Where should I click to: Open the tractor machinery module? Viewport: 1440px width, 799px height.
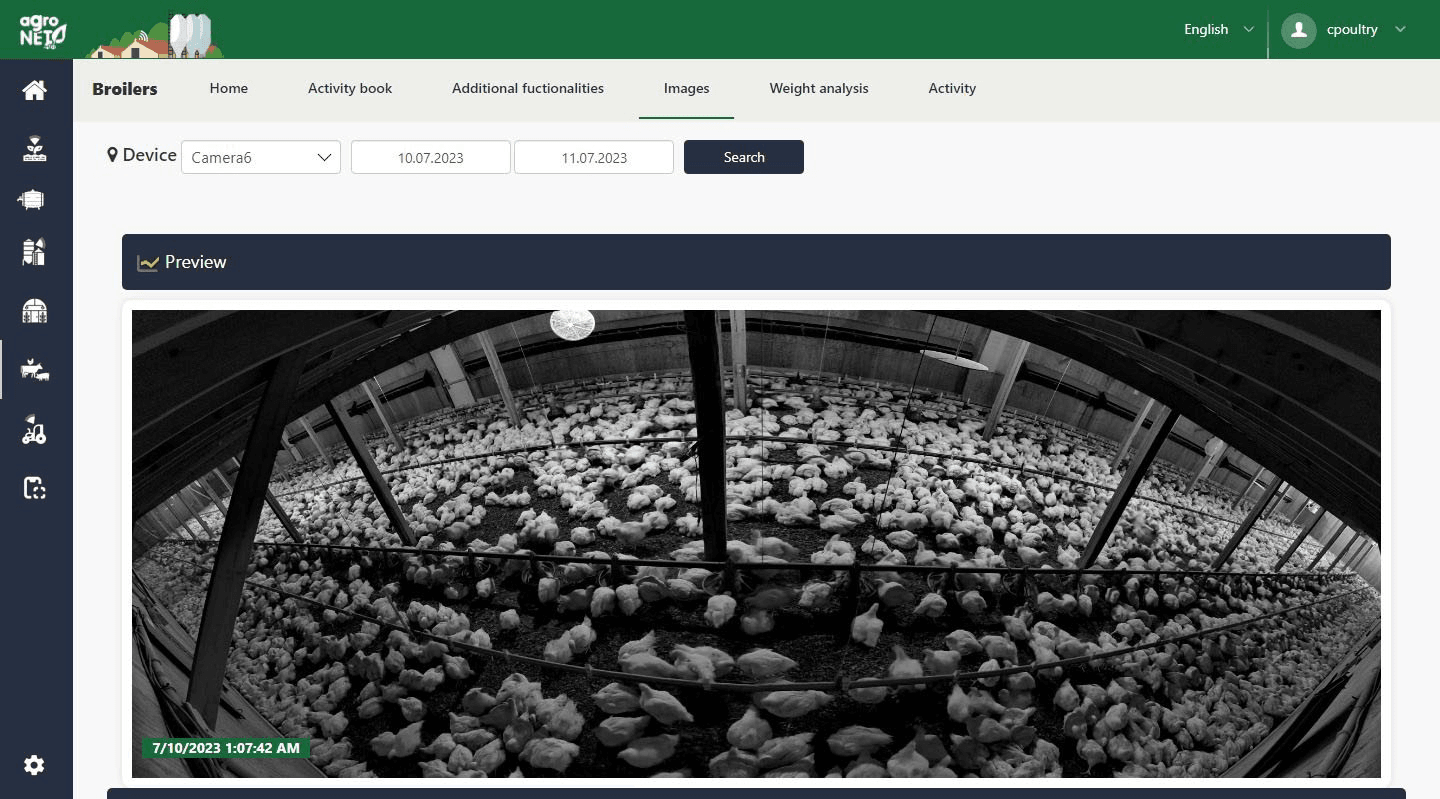[x=35, y=431]
